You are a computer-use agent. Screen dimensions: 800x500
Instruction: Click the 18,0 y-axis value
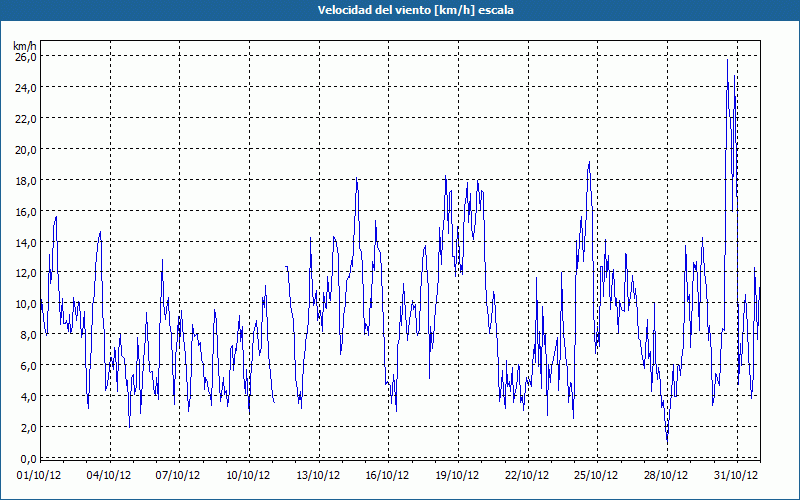point(26,181)
